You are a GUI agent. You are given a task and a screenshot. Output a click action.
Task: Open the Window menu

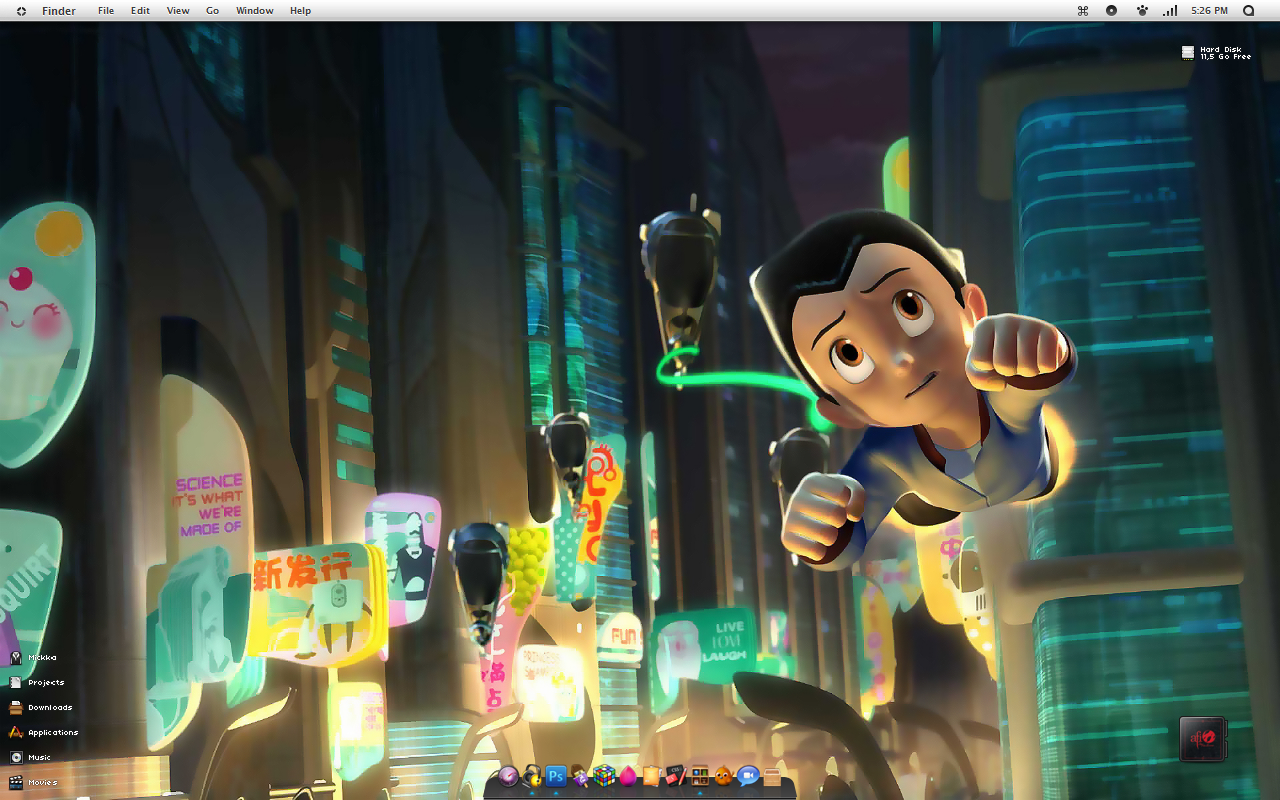click(255, 11)
